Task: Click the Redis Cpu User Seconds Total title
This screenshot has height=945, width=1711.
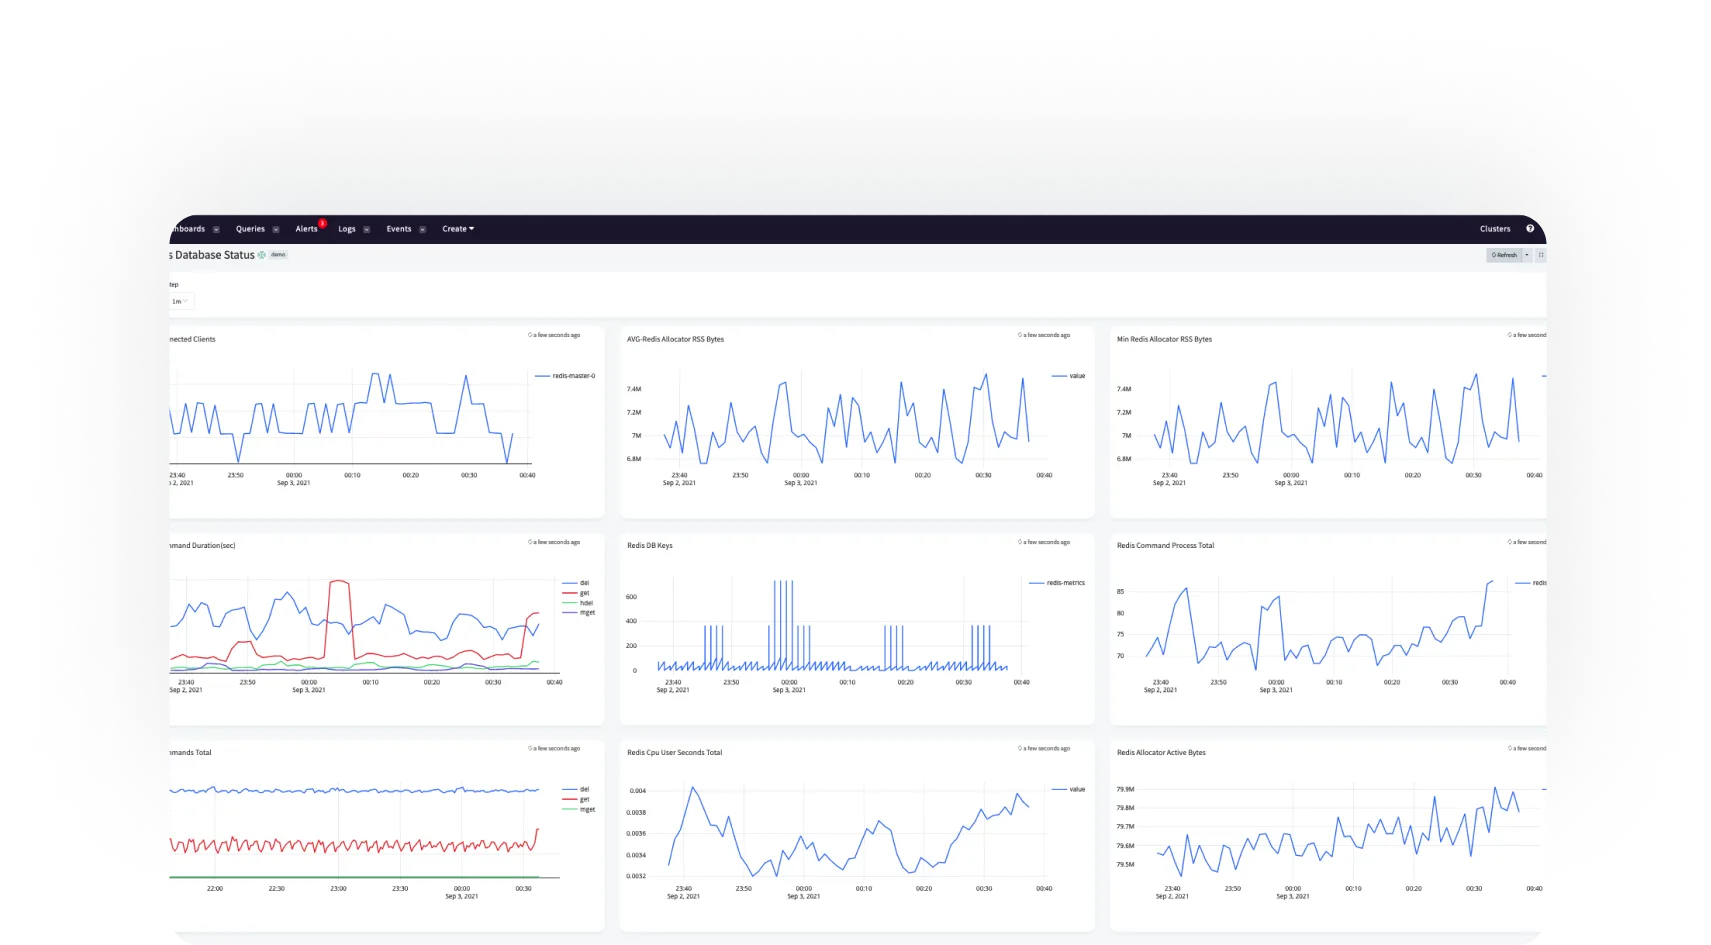Action: [x=674, y=753]
